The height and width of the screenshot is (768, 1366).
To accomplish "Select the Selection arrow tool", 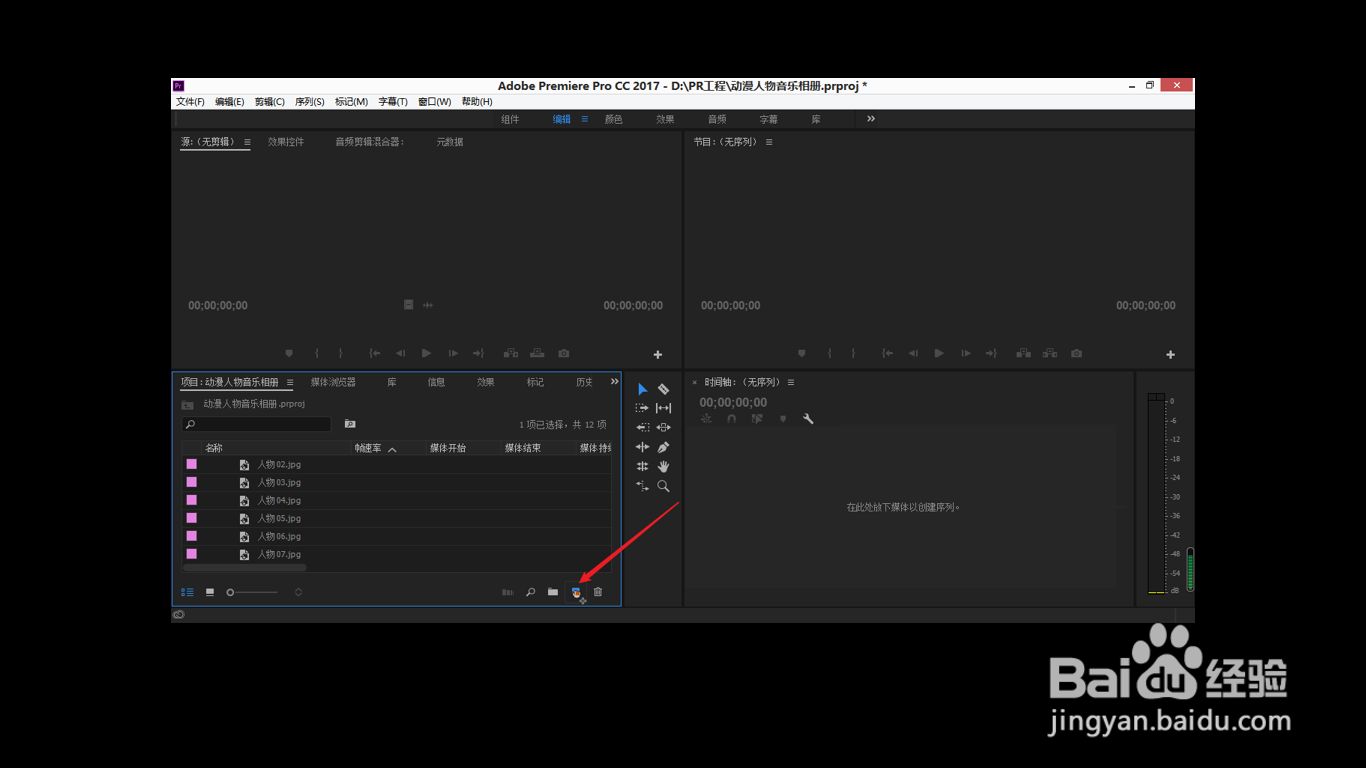I will coord(642,389).
